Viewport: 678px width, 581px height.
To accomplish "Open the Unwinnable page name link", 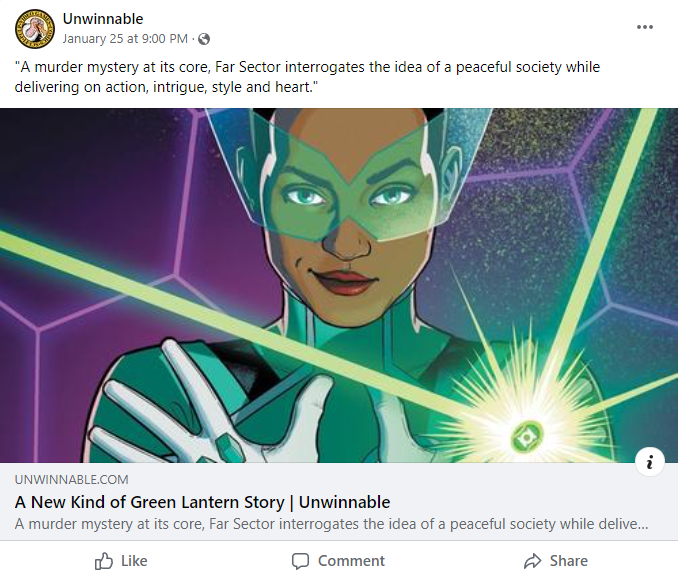I will 103,19.
